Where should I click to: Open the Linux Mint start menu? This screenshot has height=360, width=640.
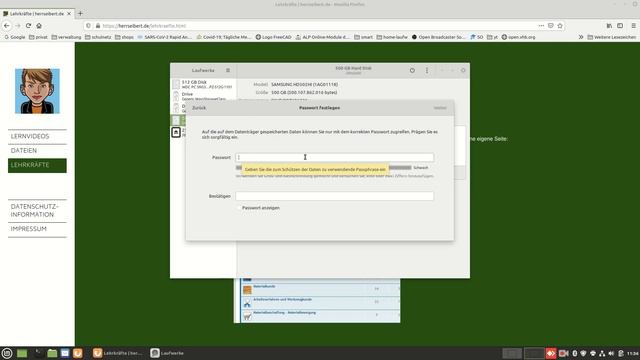click(7, 353)
